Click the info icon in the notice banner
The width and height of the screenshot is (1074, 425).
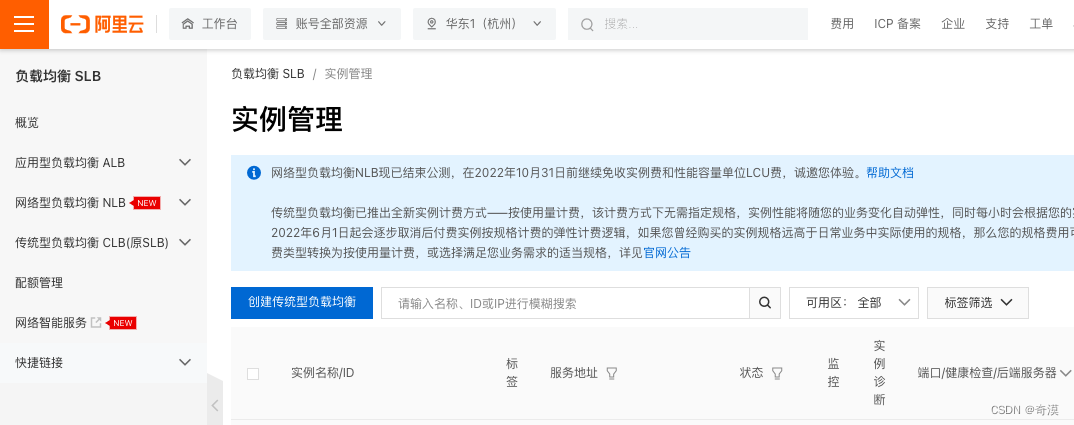point(253,173)
